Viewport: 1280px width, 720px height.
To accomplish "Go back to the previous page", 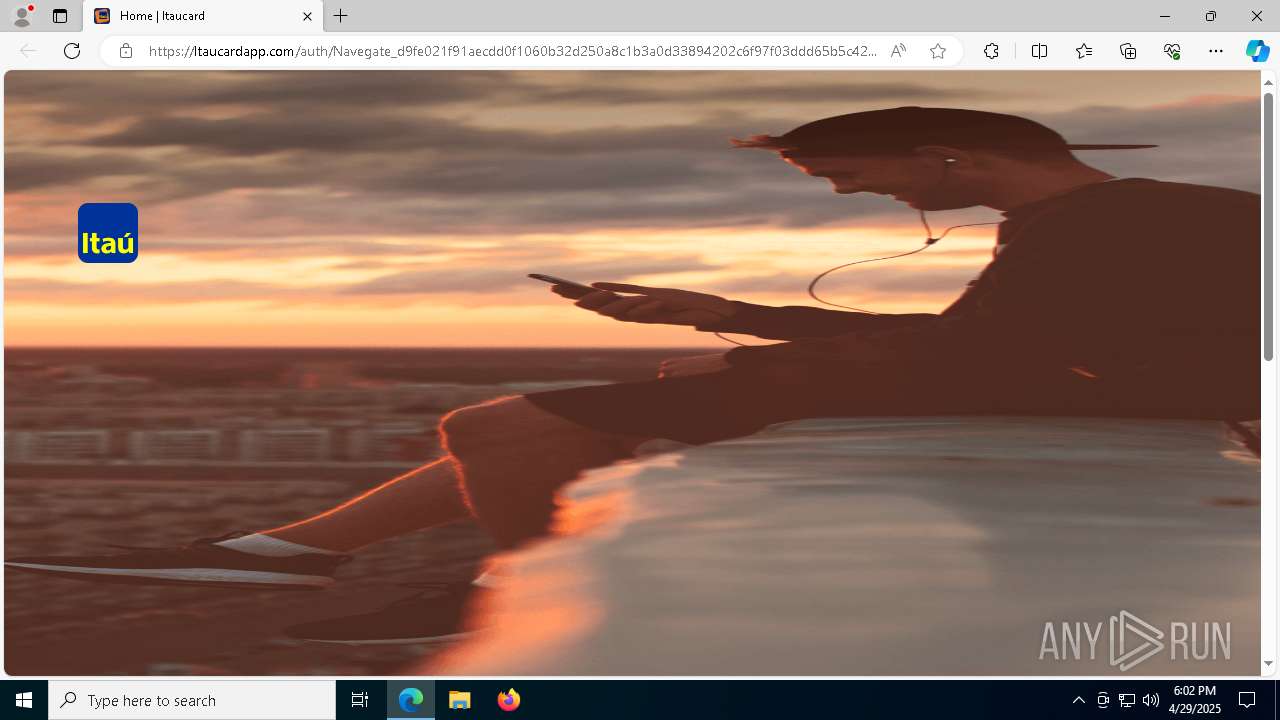I will 28,51.
